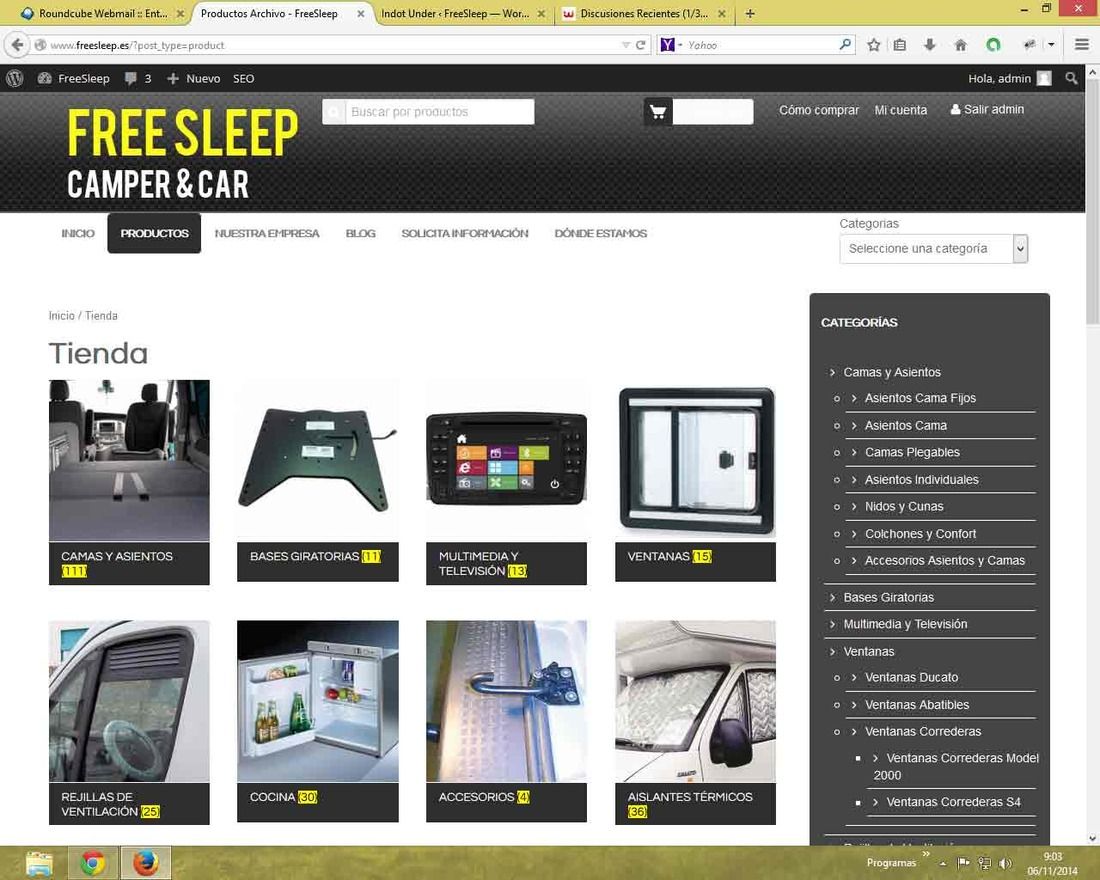Open the toolbar addon dropdown arrow

1051,45
